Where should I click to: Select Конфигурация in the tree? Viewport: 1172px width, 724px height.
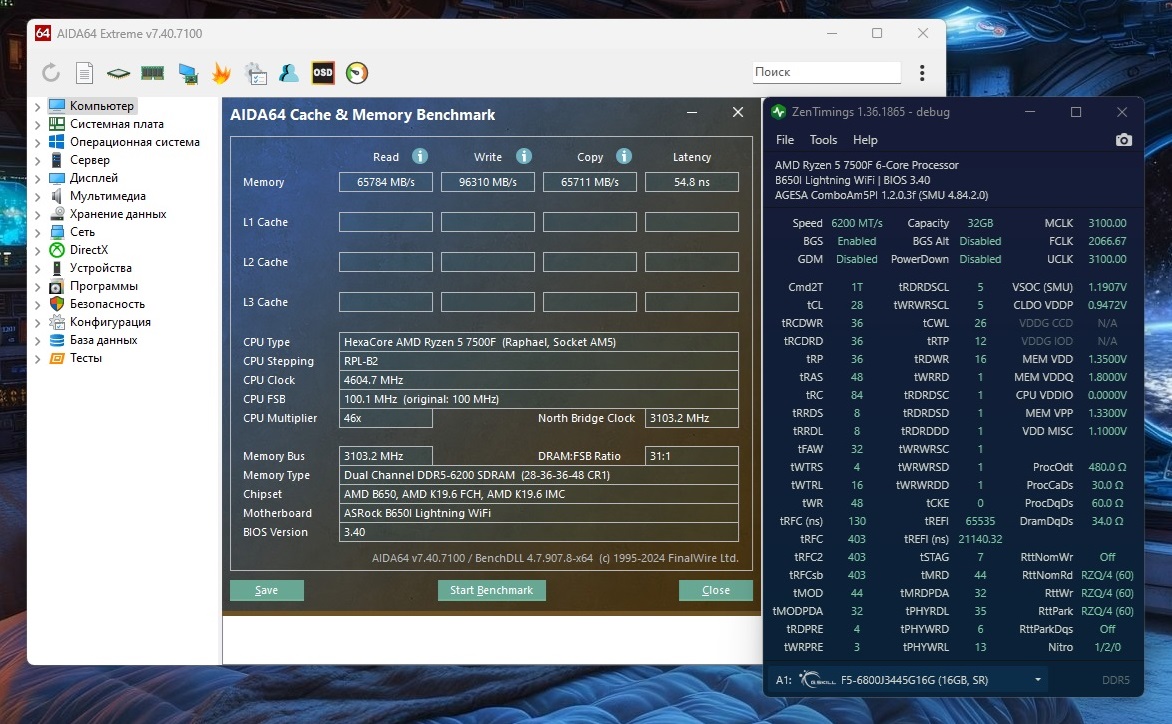[110, 322]
